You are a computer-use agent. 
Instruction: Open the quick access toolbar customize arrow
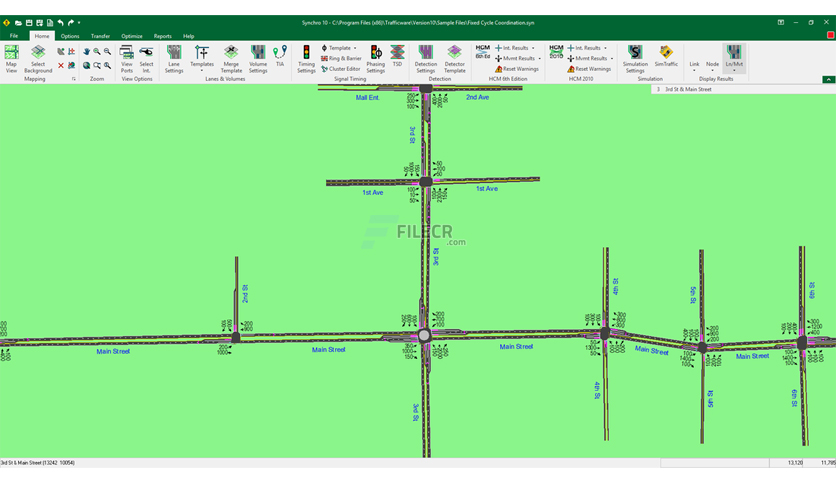click(x=79, y=23)
